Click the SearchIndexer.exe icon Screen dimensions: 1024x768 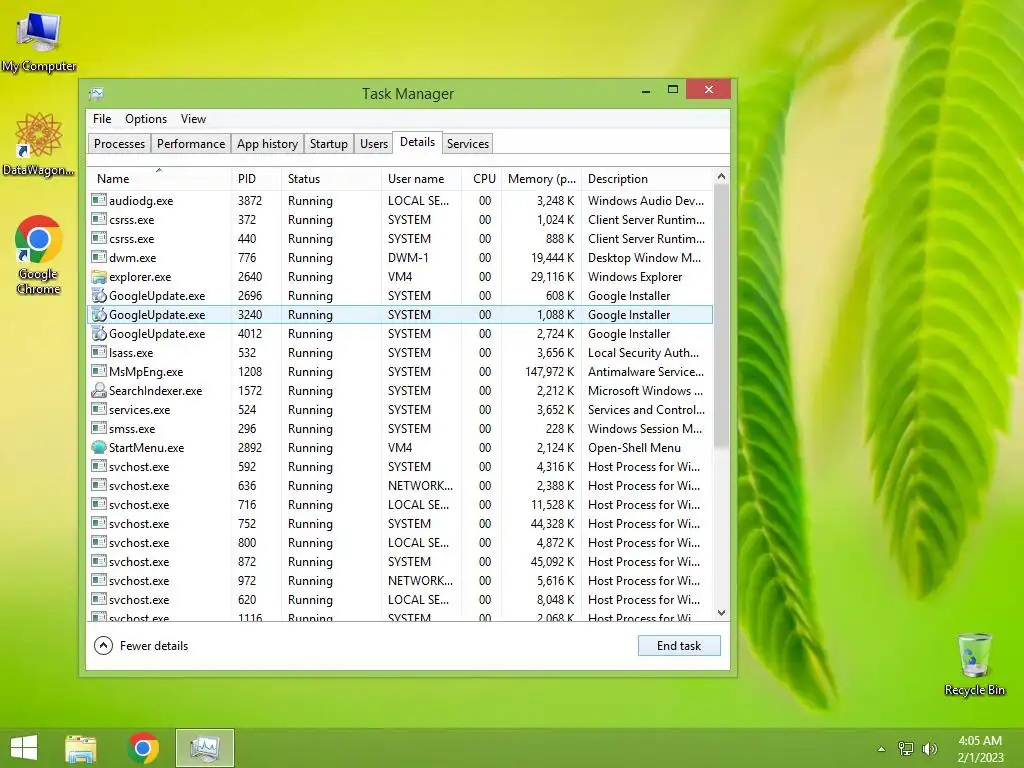[x=99, y=390]
